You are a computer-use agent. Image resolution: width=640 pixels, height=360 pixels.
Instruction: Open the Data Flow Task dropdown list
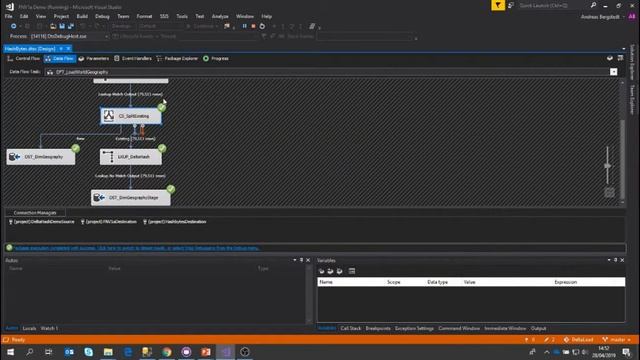[613, 72]
